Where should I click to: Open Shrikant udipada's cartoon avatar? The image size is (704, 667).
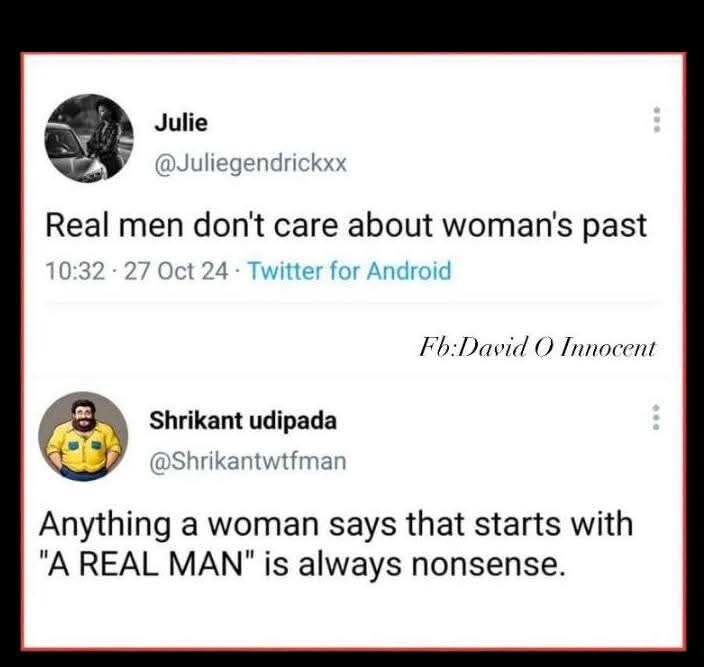[84, 436]
